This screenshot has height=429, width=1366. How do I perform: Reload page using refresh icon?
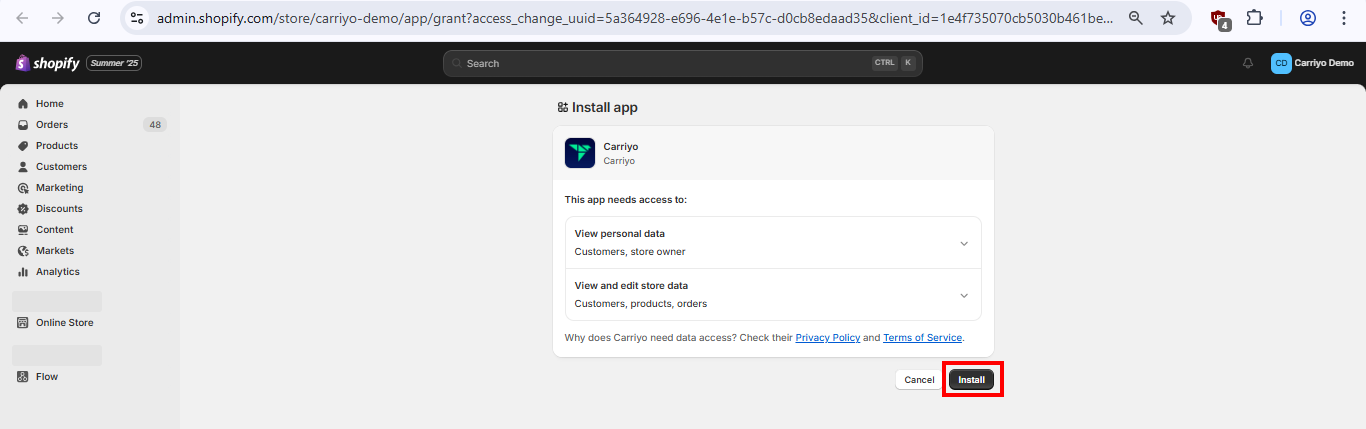tap(94, 18)
